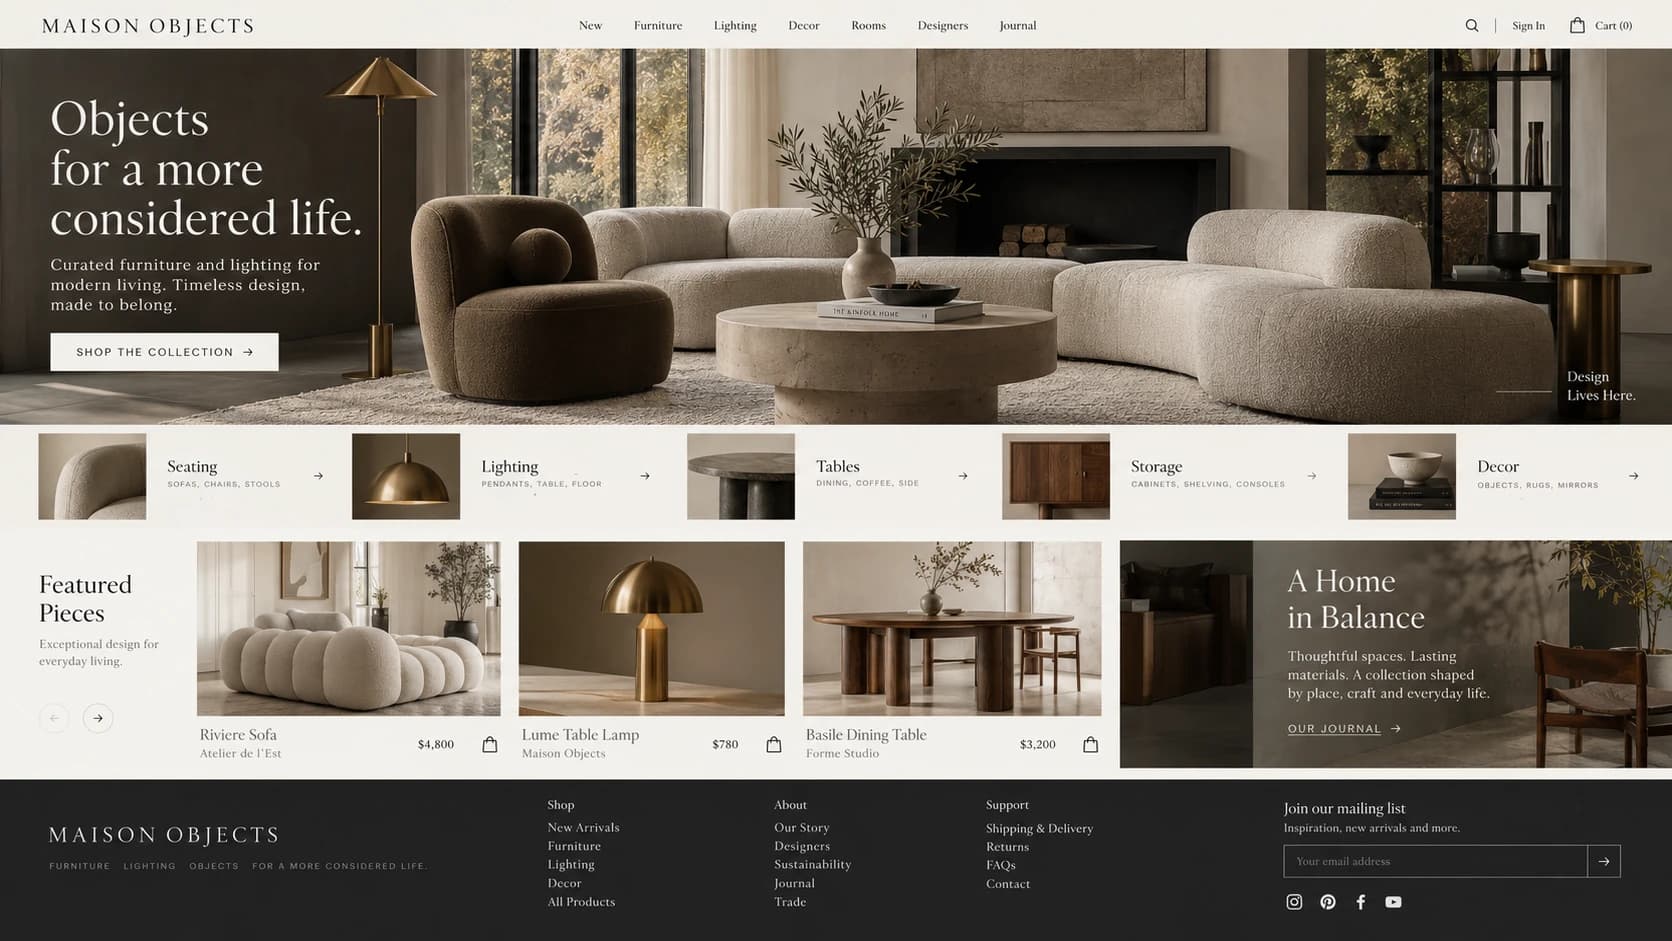Open Returns footer link
Screen dimensions: 1672x941
tap(1007, 847)
